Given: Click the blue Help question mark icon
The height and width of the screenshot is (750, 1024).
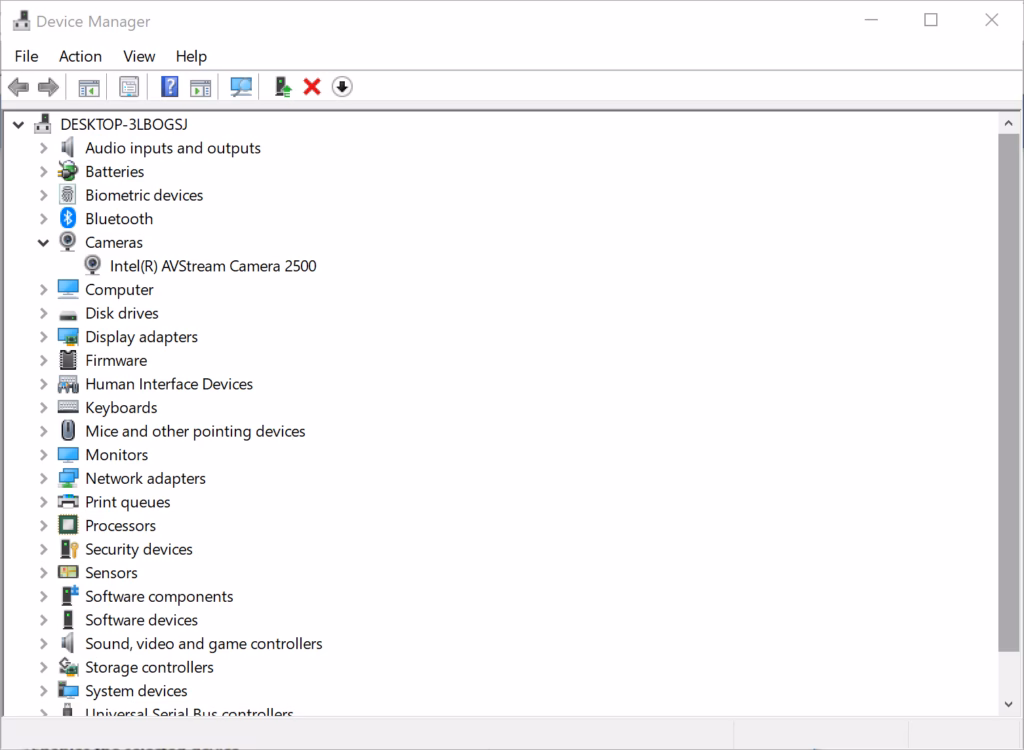Looking at the screenshot, I should pos(169,87).
